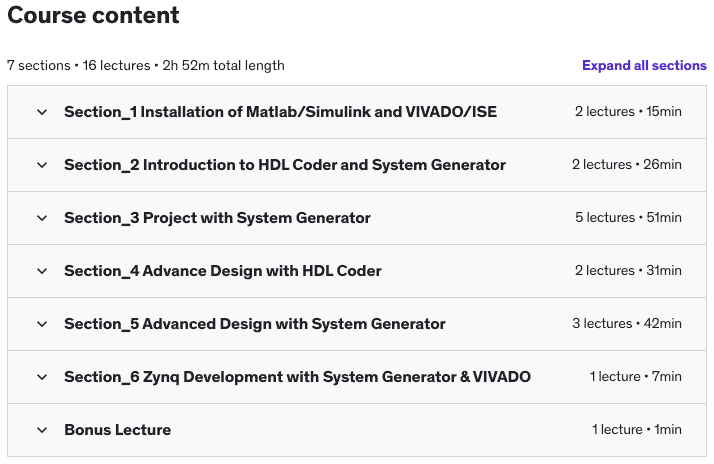The height and width of the screenshot is (464, 714).
Task: Click '2 lectures • 31min' on Section_4 row
Action: pyautogui.click(x=628, y=270)
